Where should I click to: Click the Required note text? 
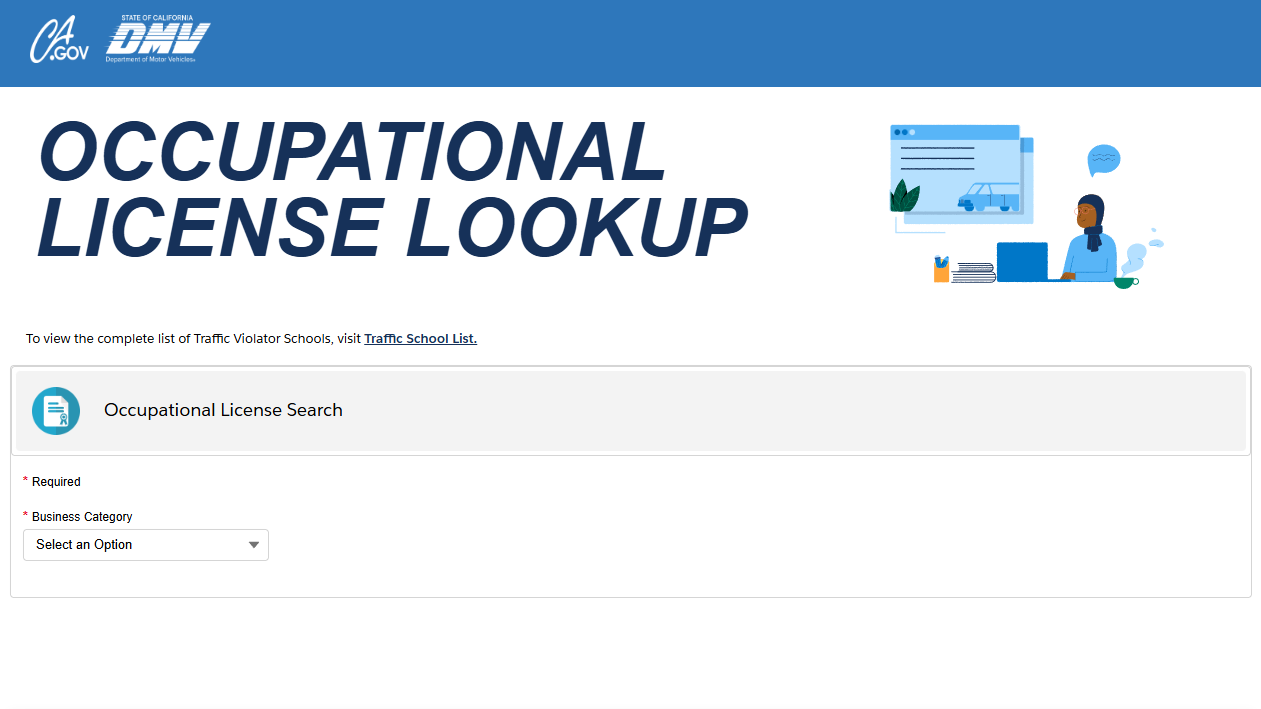point(56,482)
